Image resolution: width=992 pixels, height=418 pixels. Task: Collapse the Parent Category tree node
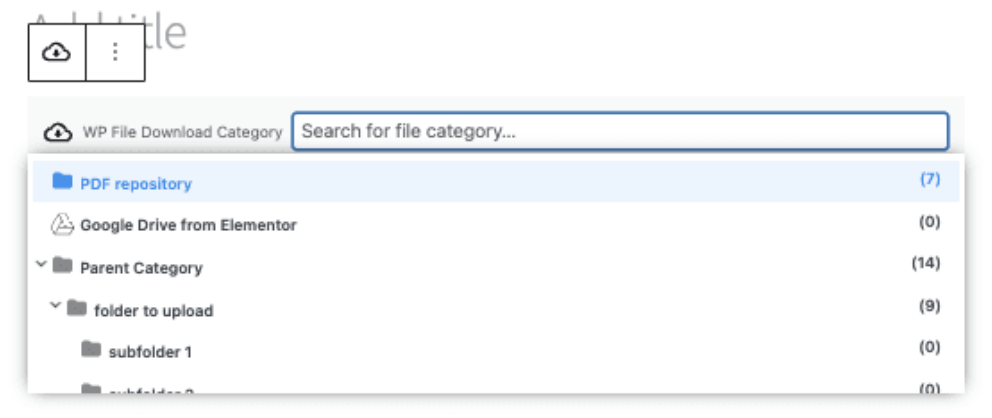40,266
